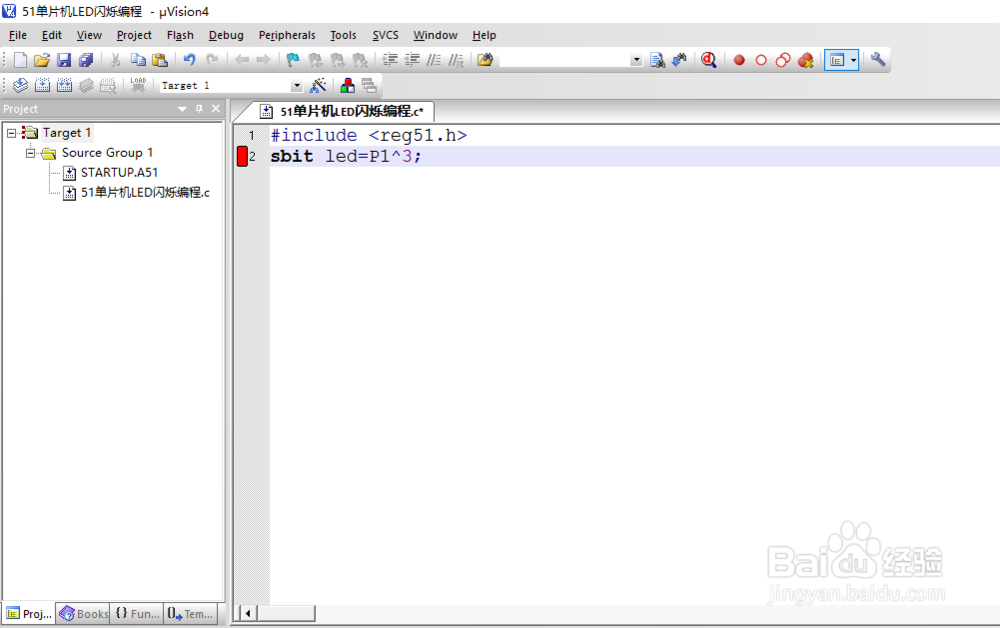Open the Edit menu
Screen dimensions: 1000x628
pos(52,35)
